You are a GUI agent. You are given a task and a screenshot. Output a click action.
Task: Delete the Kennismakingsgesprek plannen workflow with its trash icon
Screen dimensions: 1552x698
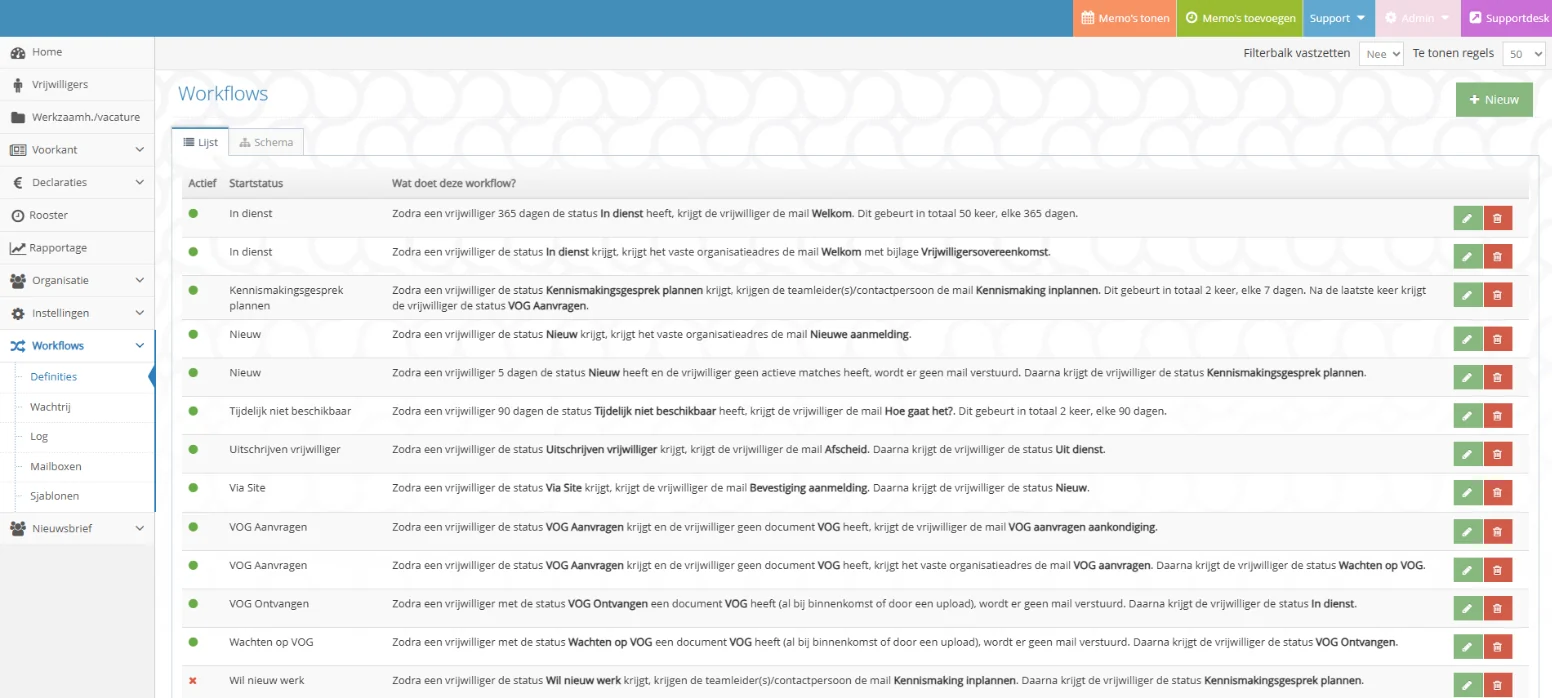coord(1497,294)
